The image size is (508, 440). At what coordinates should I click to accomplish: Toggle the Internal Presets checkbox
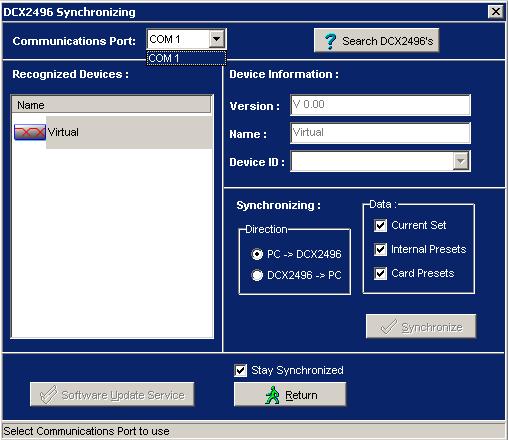(380, 249)
